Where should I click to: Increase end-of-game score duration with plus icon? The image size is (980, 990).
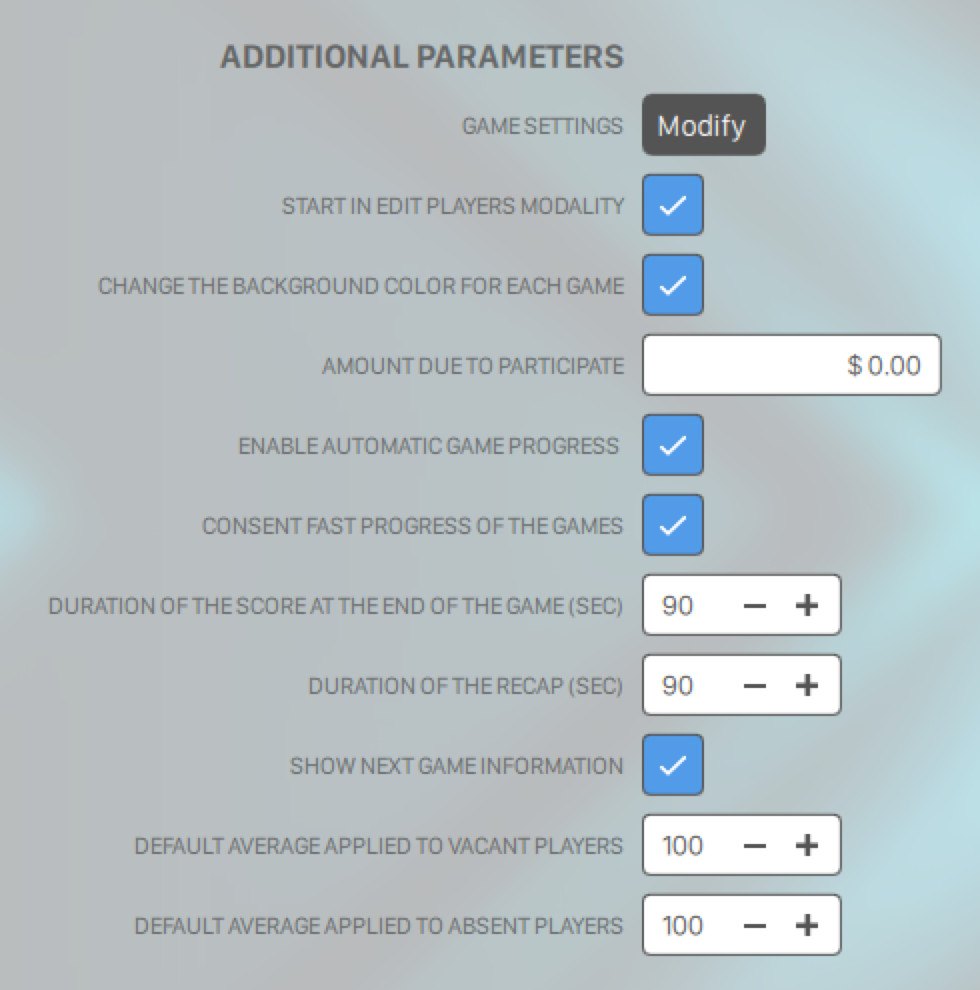(806, 605)
